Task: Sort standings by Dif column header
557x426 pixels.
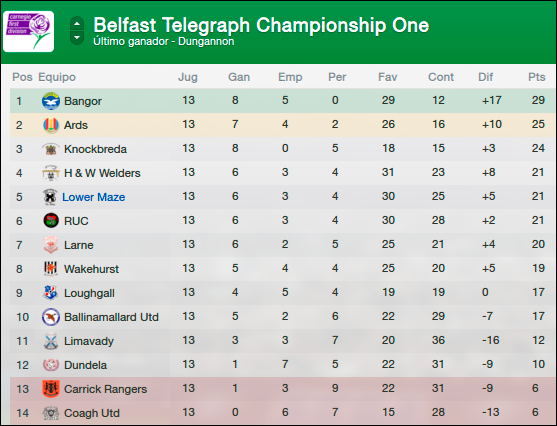Action: point(485,77)
